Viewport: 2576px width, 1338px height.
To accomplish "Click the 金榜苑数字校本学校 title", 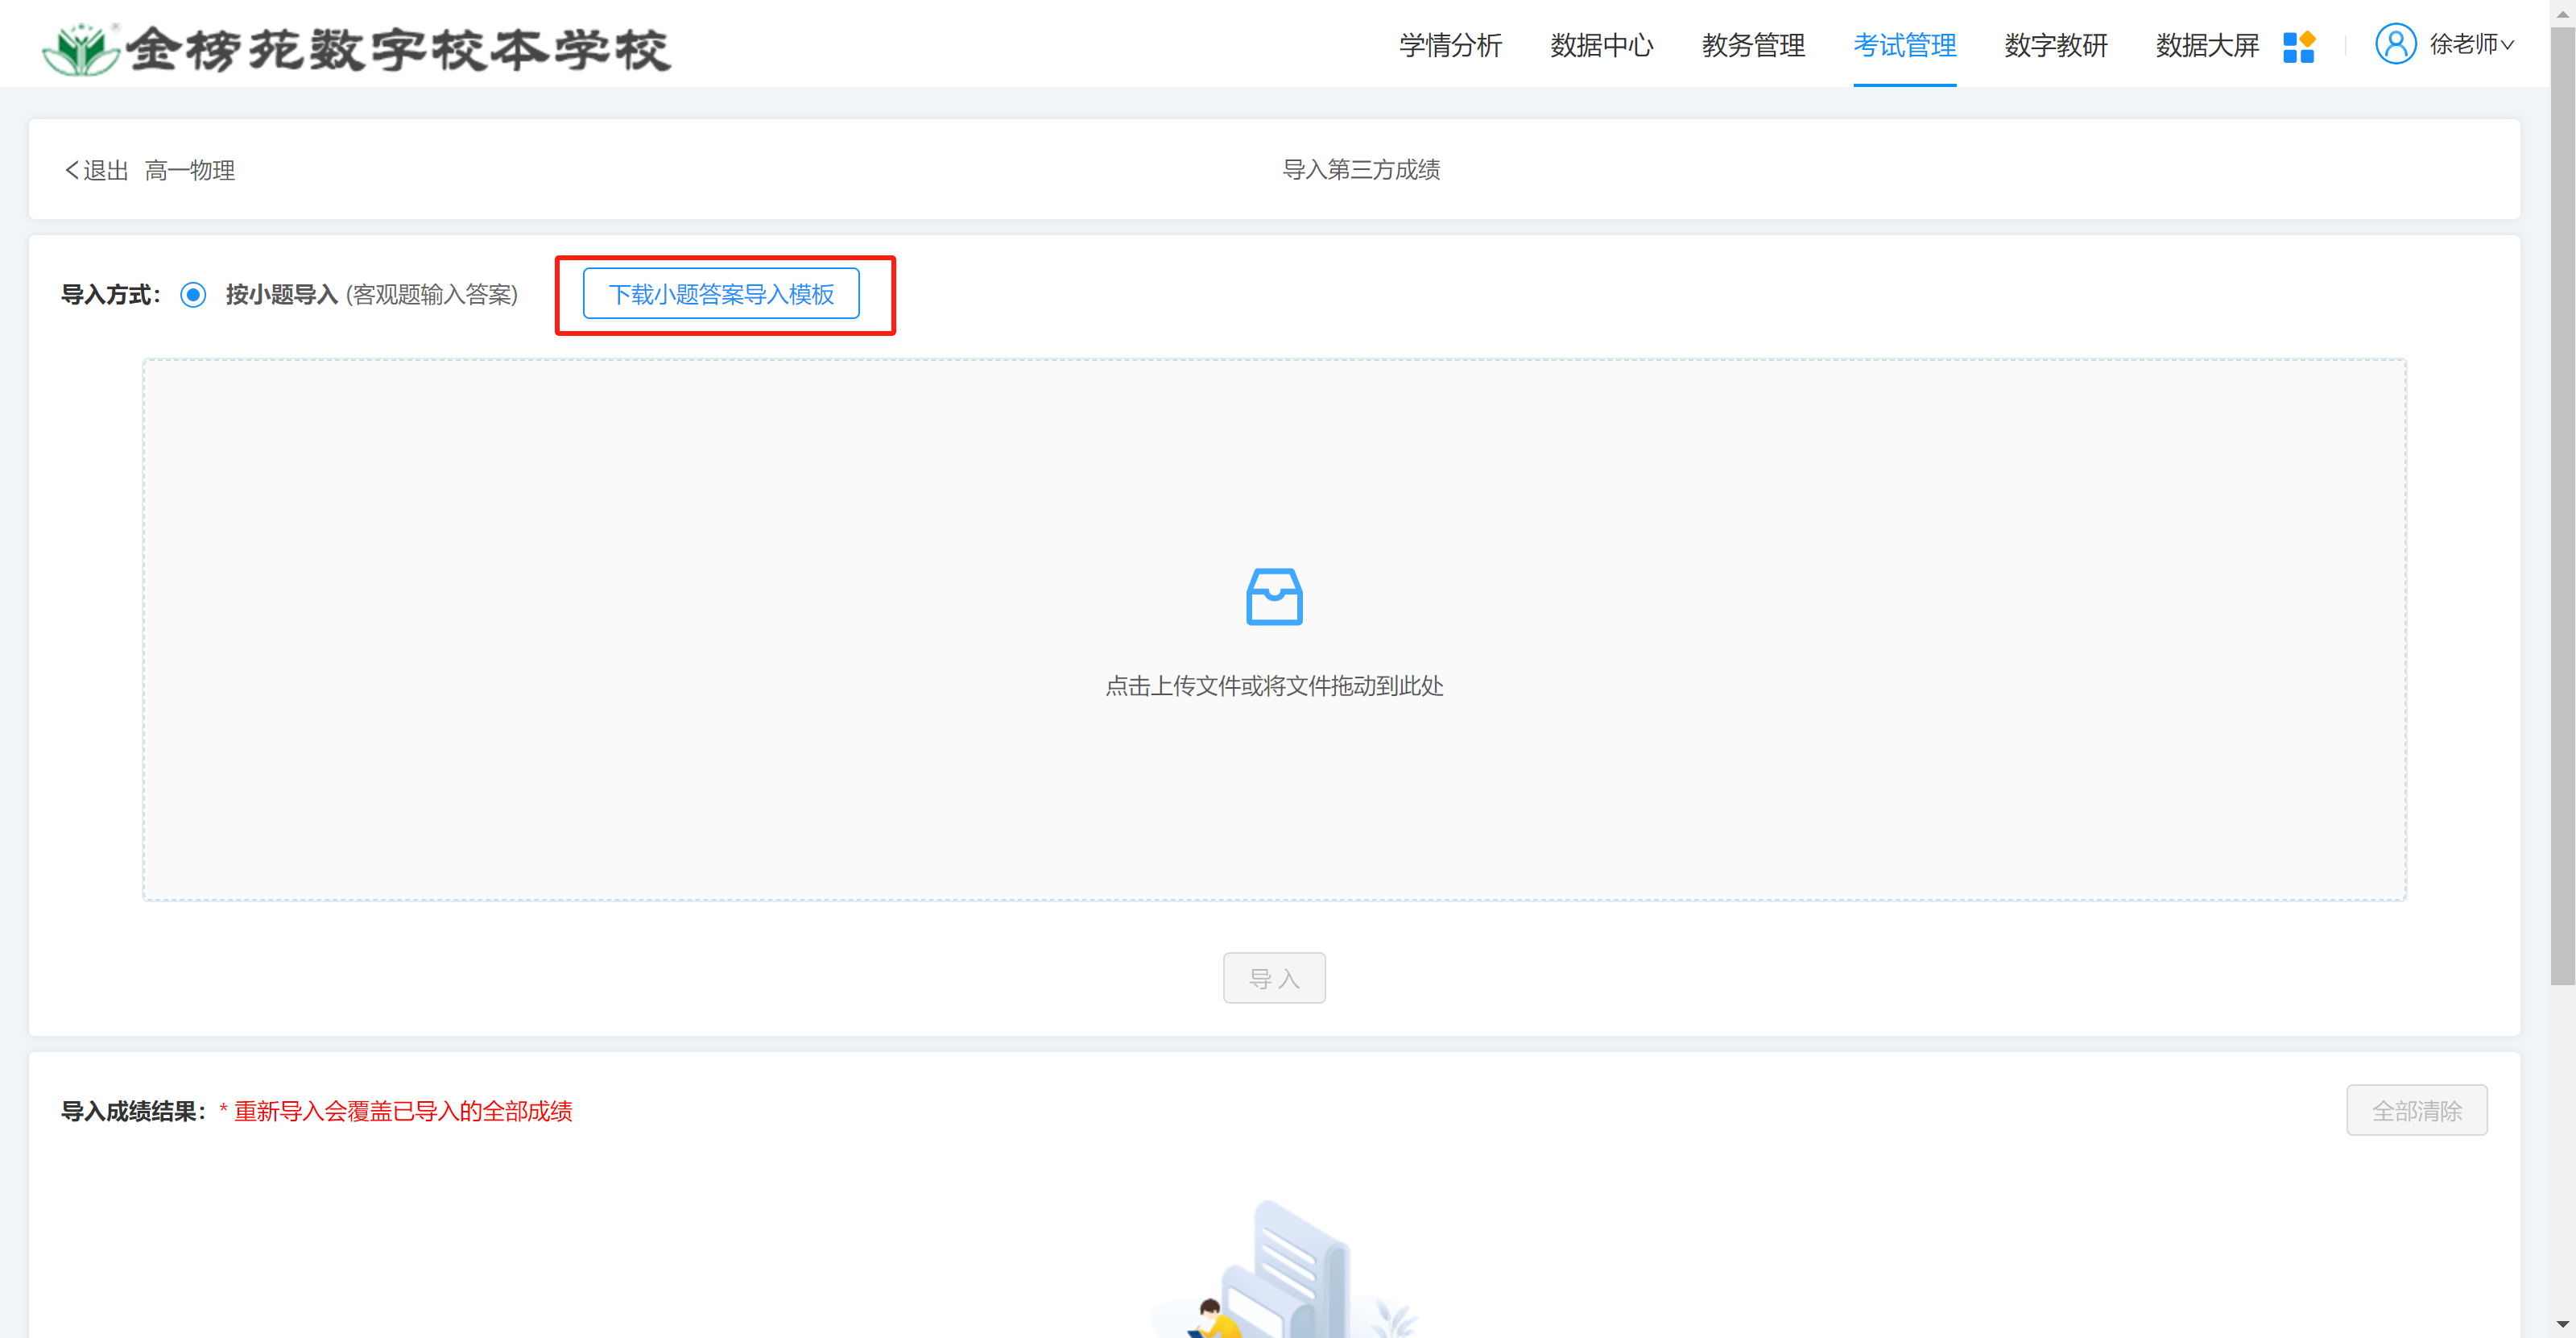I will (x=398, y=48).
